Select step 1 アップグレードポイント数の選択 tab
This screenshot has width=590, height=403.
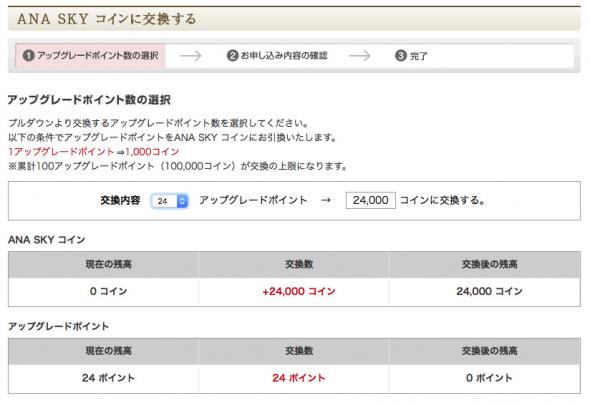(x=90, y=56)
